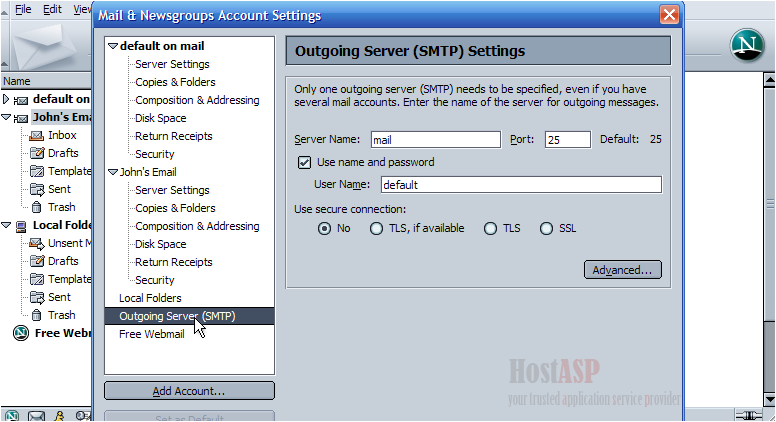The image size is (776, 422).
Task: Click the Server Name input field
Action: coord(436,140)
